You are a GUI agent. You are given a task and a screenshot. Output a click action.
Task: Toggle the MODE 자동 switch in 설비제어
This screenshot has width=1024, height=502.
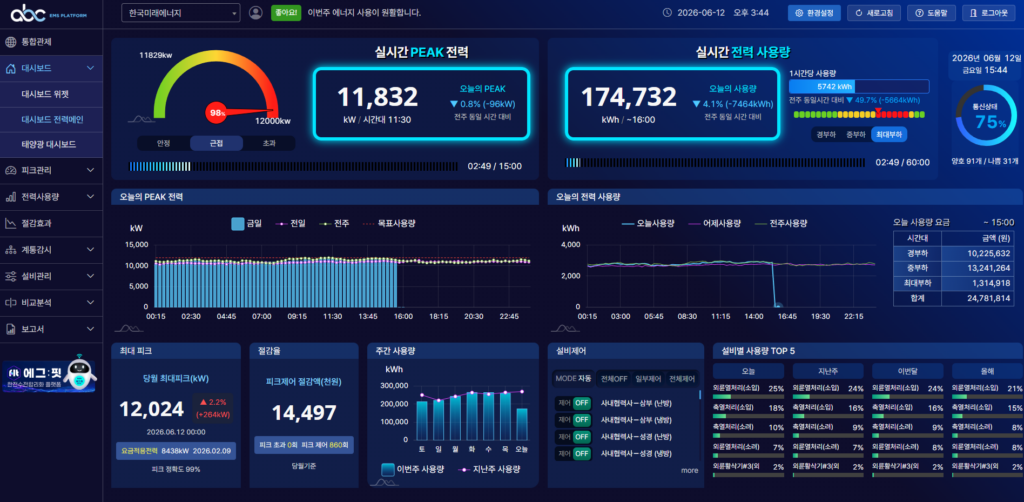pos(573,379)
